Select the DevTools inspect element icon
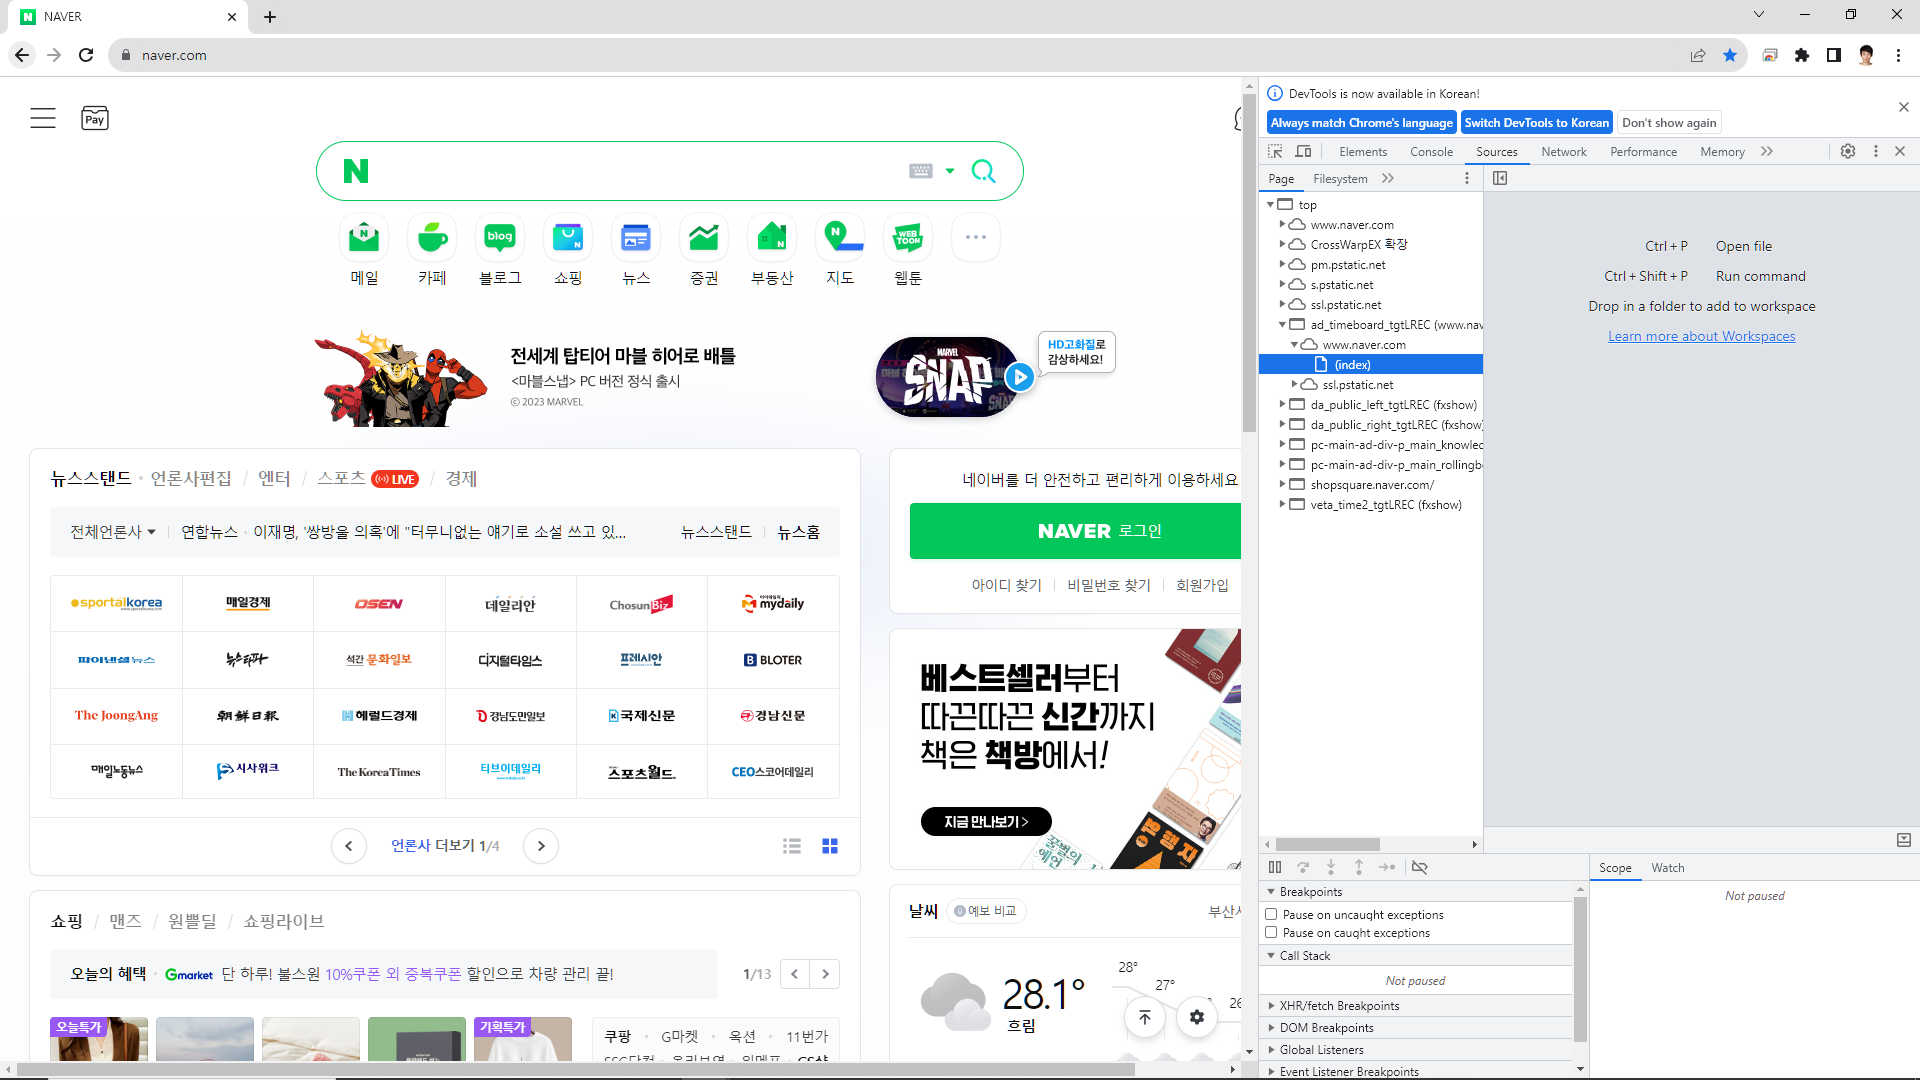Image resolution: width=1920 pixels, height=1080 pixels. (x=1275, y=151)
